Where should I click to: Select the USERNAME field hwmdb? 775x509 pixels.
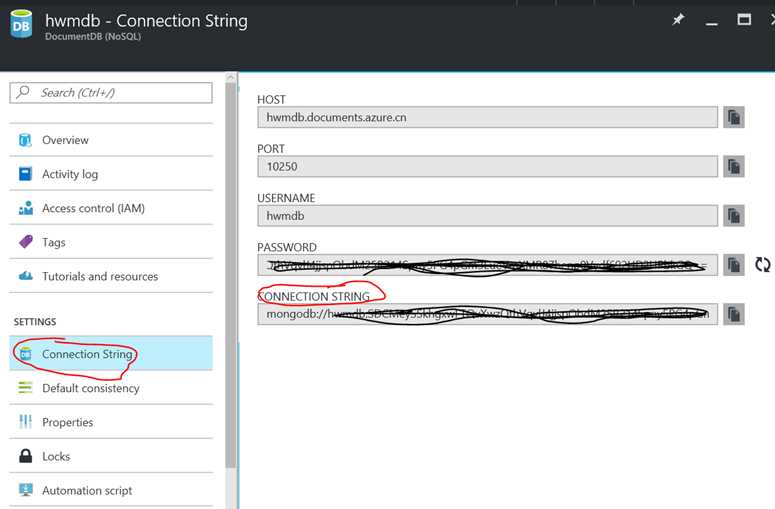click(487, 216)
